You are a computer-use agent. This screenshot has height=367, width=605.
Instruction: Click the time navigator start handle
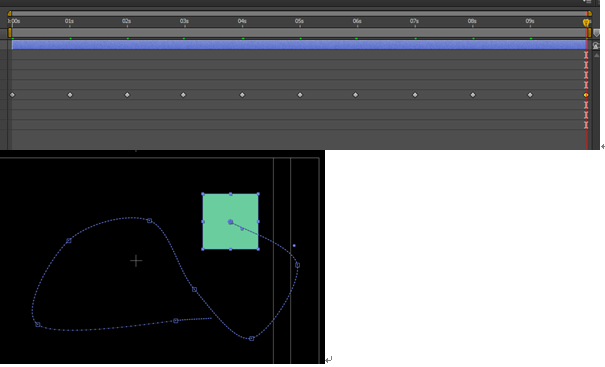[x=10, y=14]
